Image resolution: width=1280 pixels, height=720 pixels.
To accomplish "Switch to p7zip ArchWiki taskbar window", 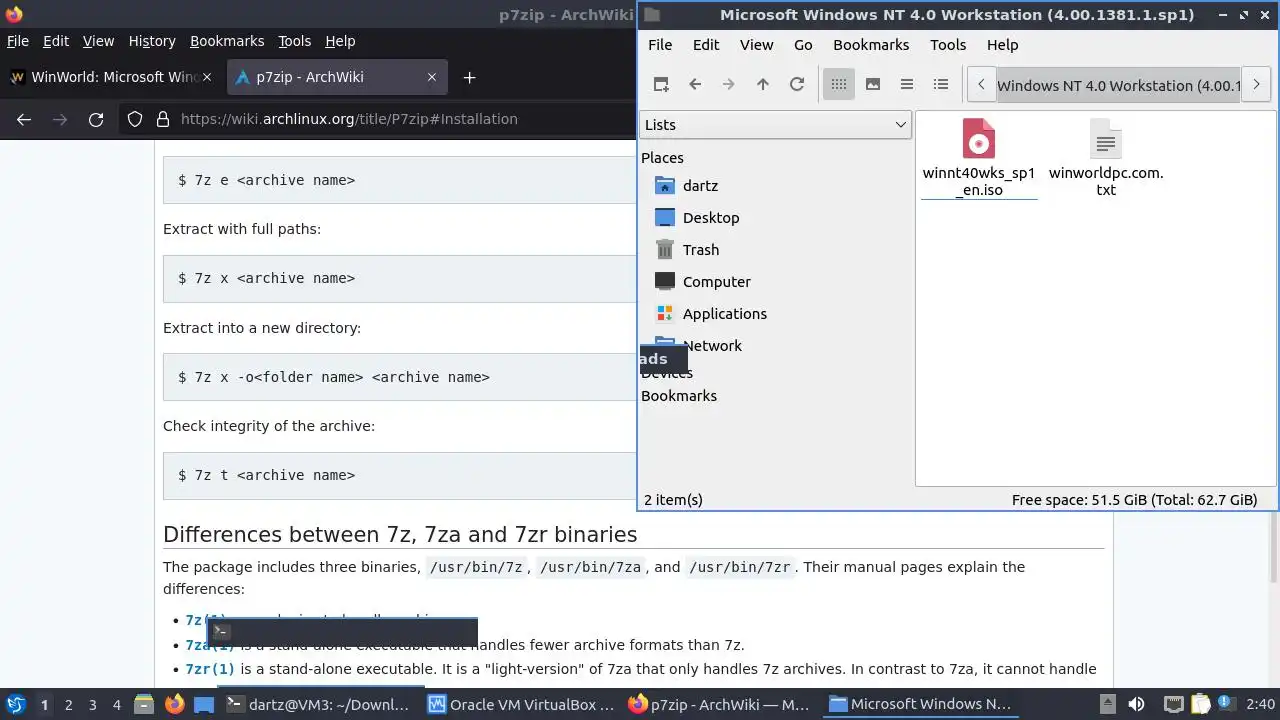I will pos(721,704).
